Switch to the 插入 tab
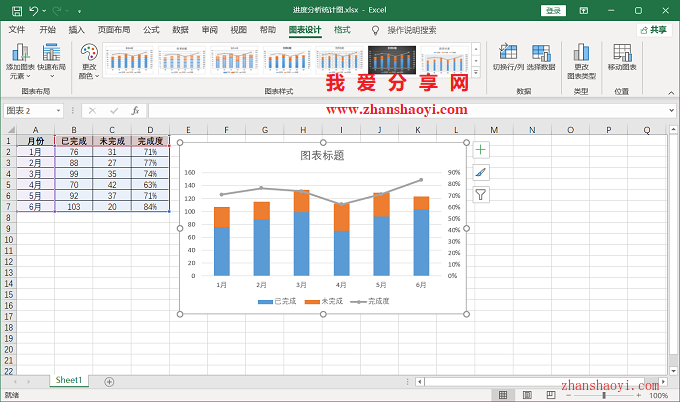This screenshot has width=680, height=402. (x=76, y=29)
